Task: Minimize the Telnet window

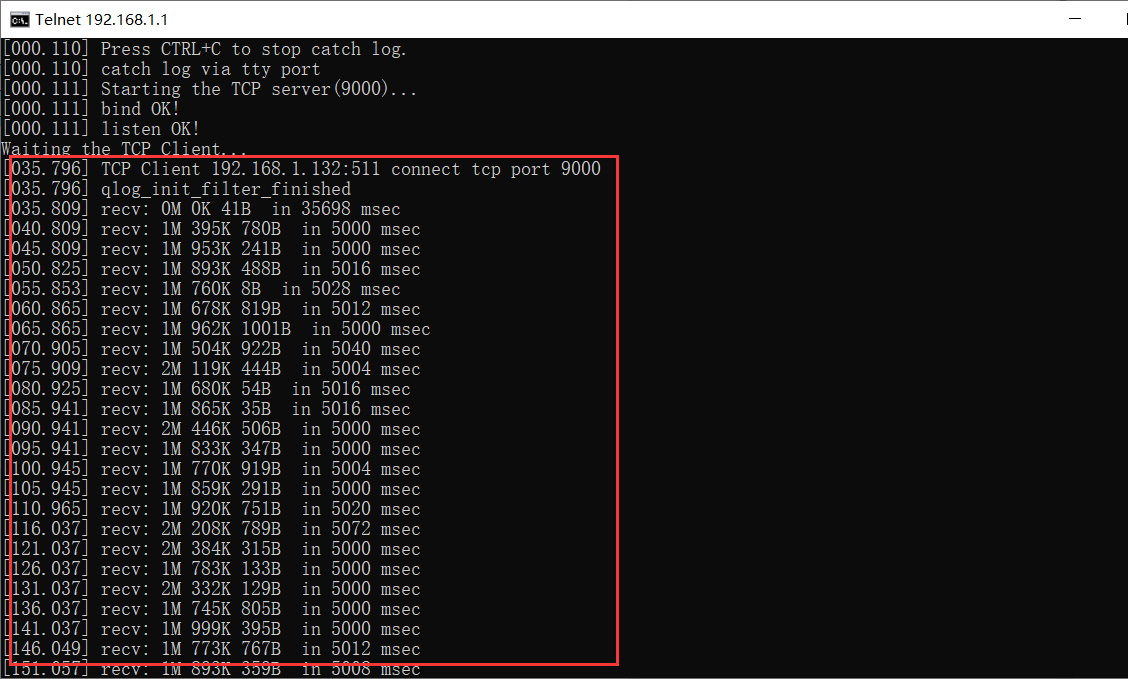Action: click(1075, 19)
